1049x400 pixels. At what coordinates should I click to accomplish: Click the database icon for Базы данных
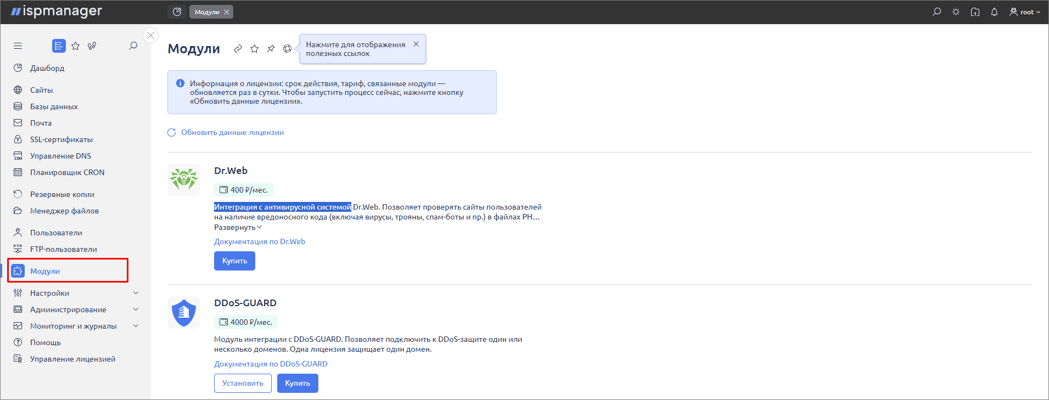(18, 106)
